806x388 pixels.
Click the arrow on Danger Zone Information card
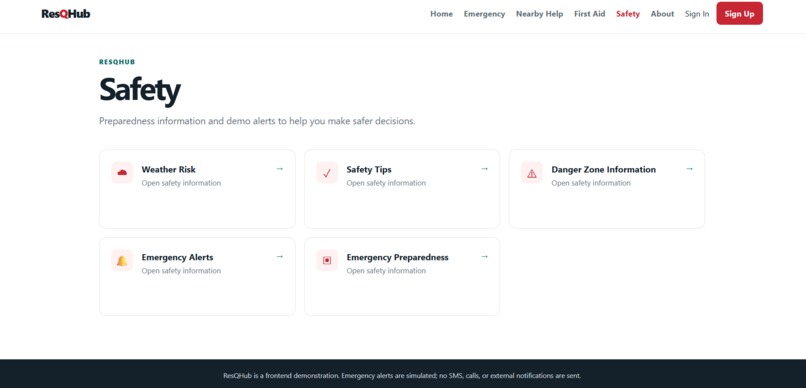(x=689, y=169)
